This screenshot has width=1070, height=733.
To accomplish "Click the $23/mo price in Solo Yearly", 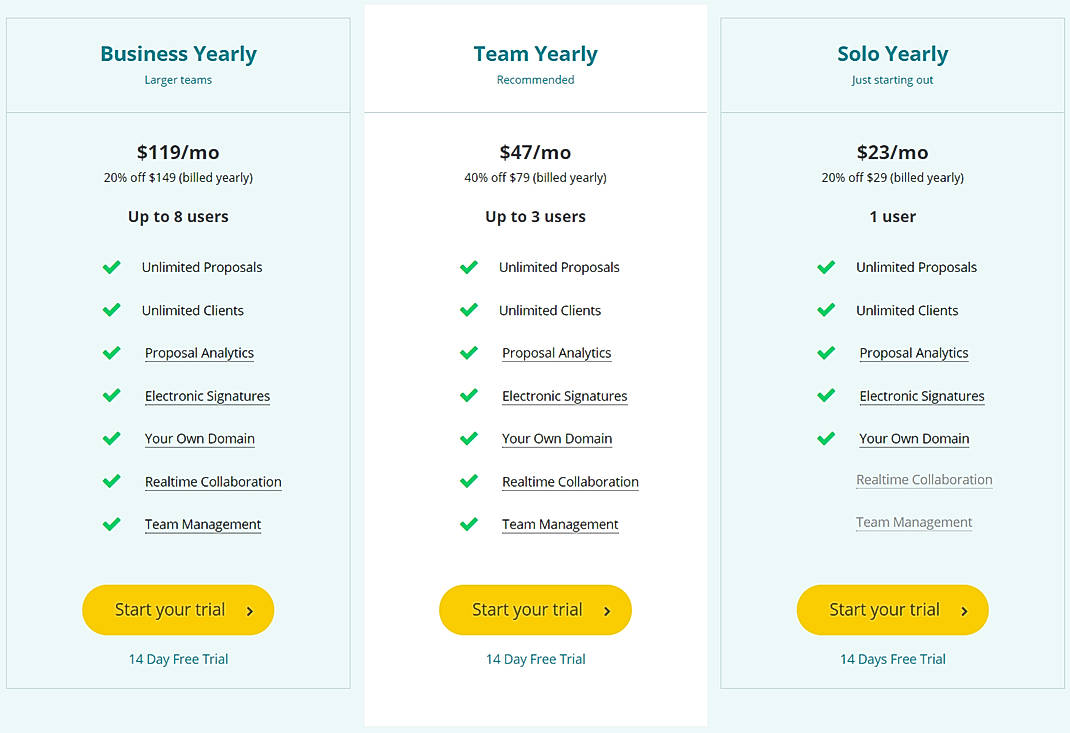I will pos(892,152).
